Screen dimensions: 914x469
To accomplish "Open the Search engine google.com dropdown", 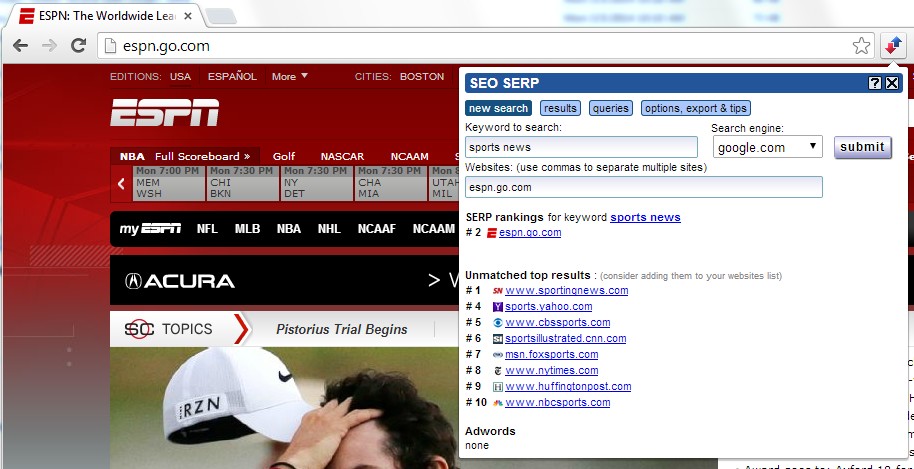I will pos(768,147).
